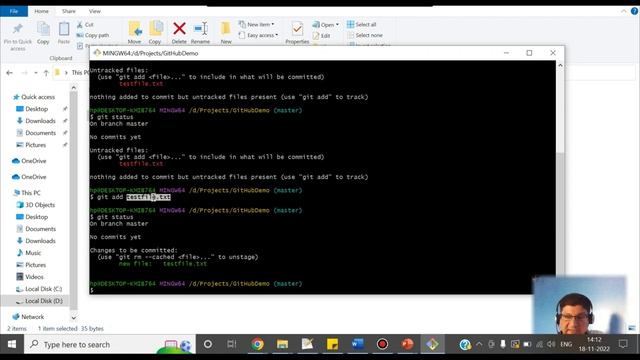Click the ENG language indicator
The height and width of the screenshot is (360, 640).
(566, 344)
